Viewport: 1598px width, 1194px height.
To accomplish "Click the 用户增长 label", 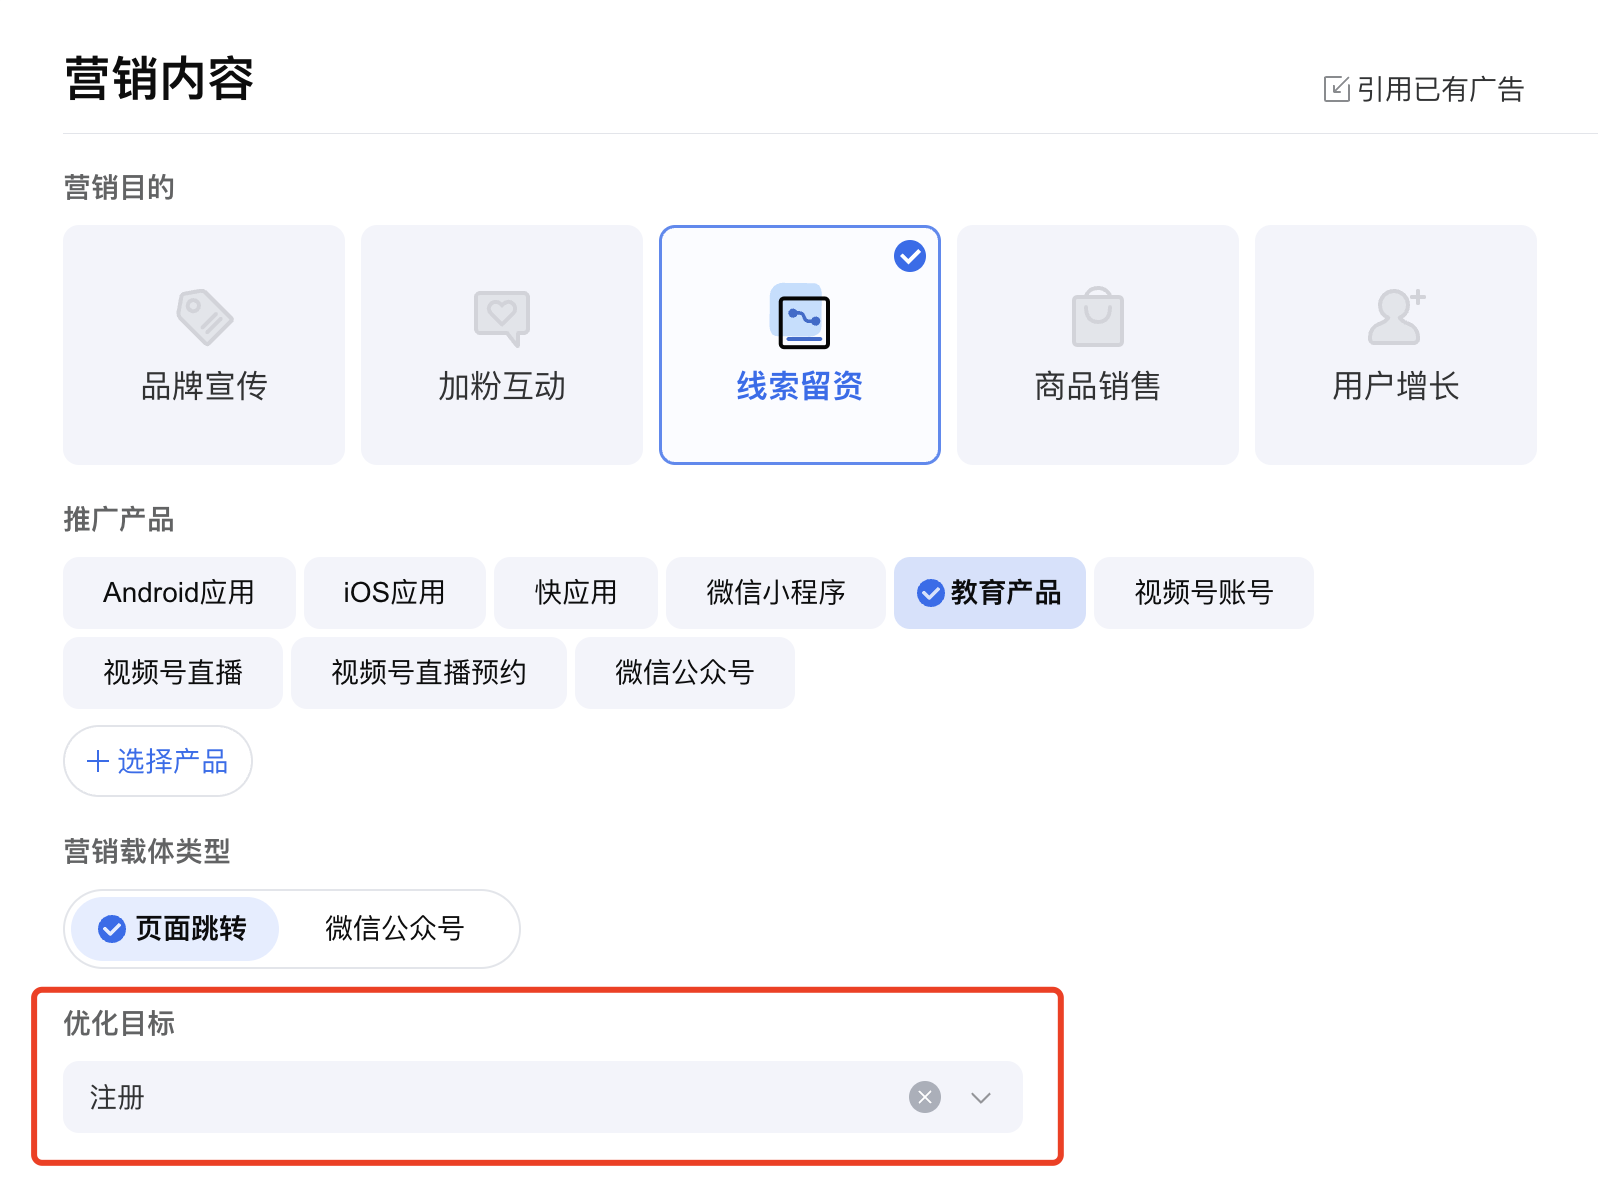I will point(1396,386).
